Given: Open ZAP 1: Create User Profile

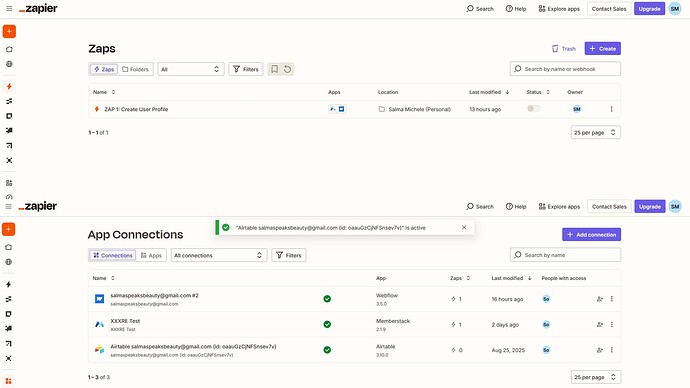Looking at the screenshot, I should click(136, 109).
